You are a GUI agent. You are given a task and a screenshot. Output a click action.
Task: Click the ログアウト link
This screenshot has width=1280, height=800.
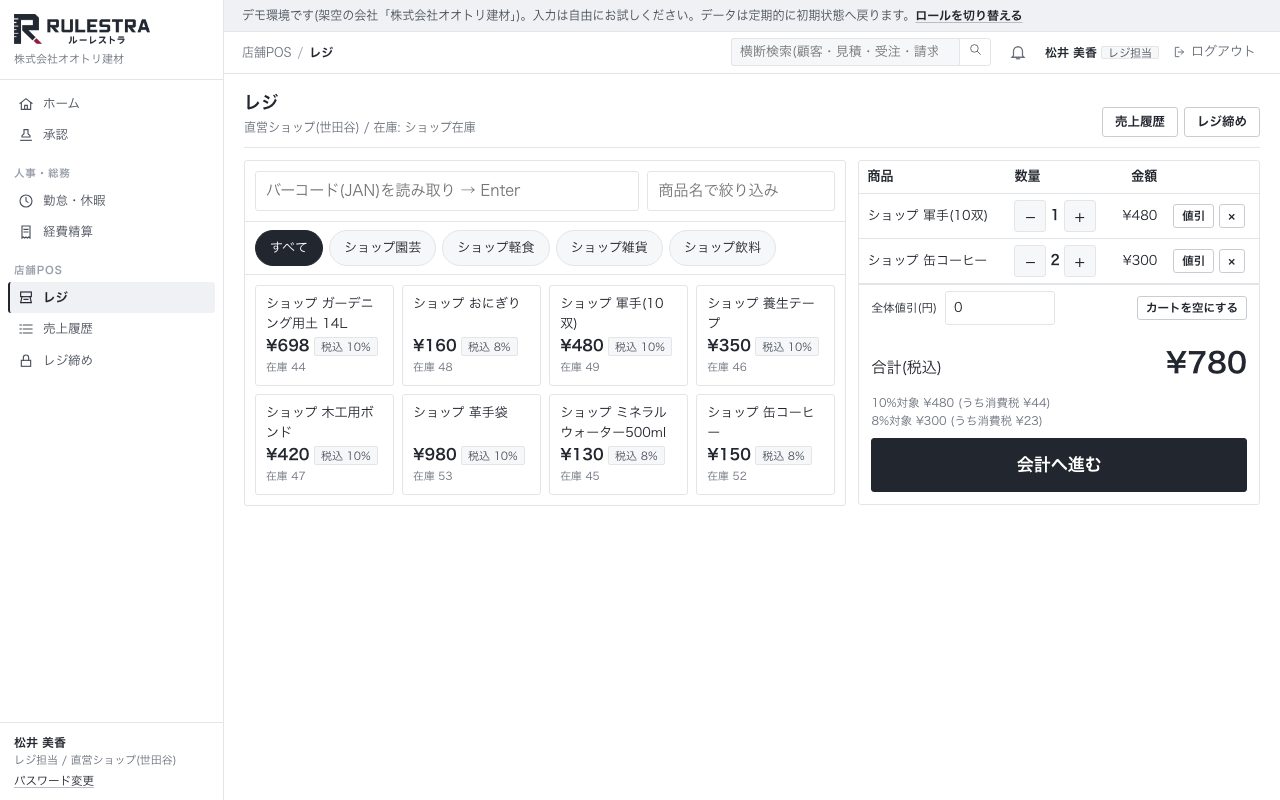point(1214,52)
